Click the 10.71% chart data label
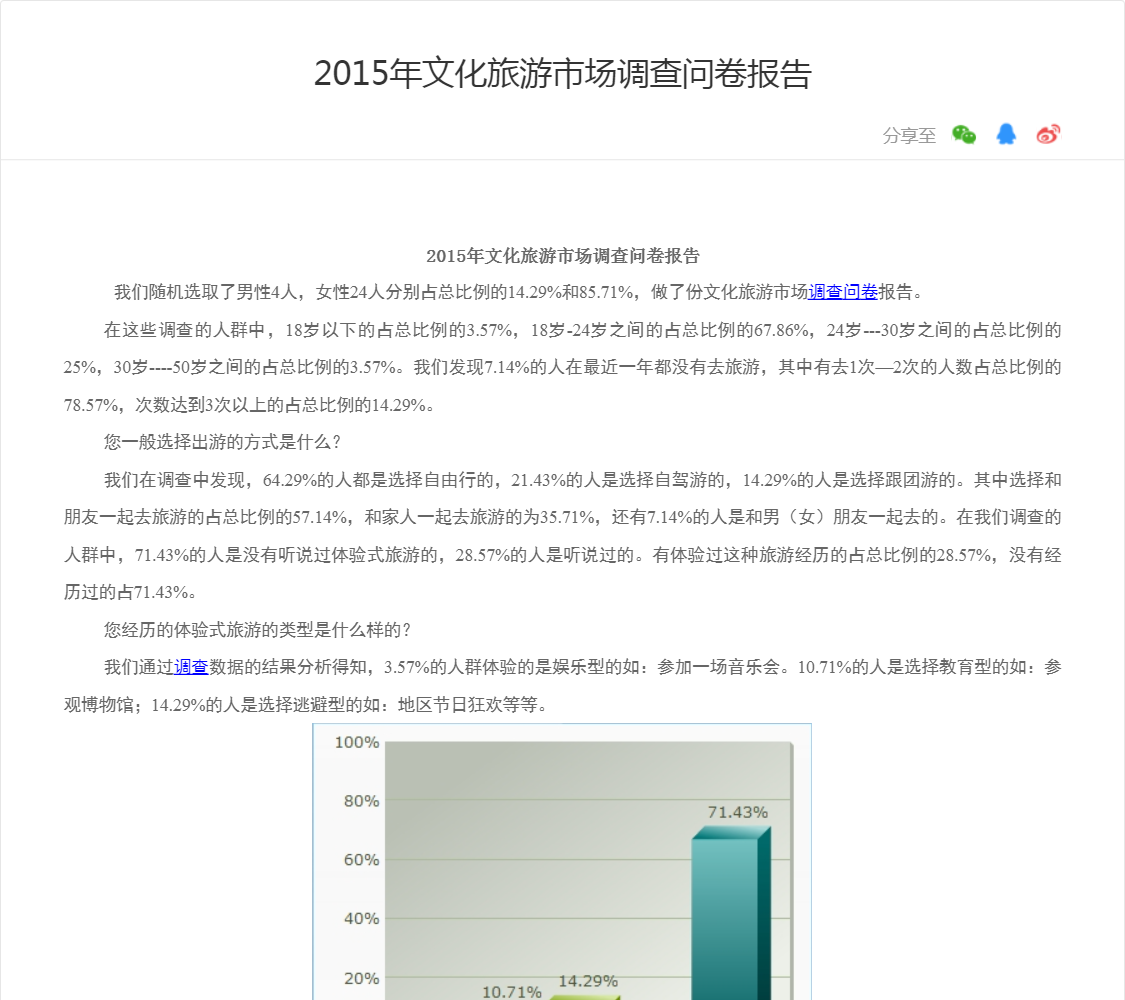1125x1000 pixels. [512, 992]
